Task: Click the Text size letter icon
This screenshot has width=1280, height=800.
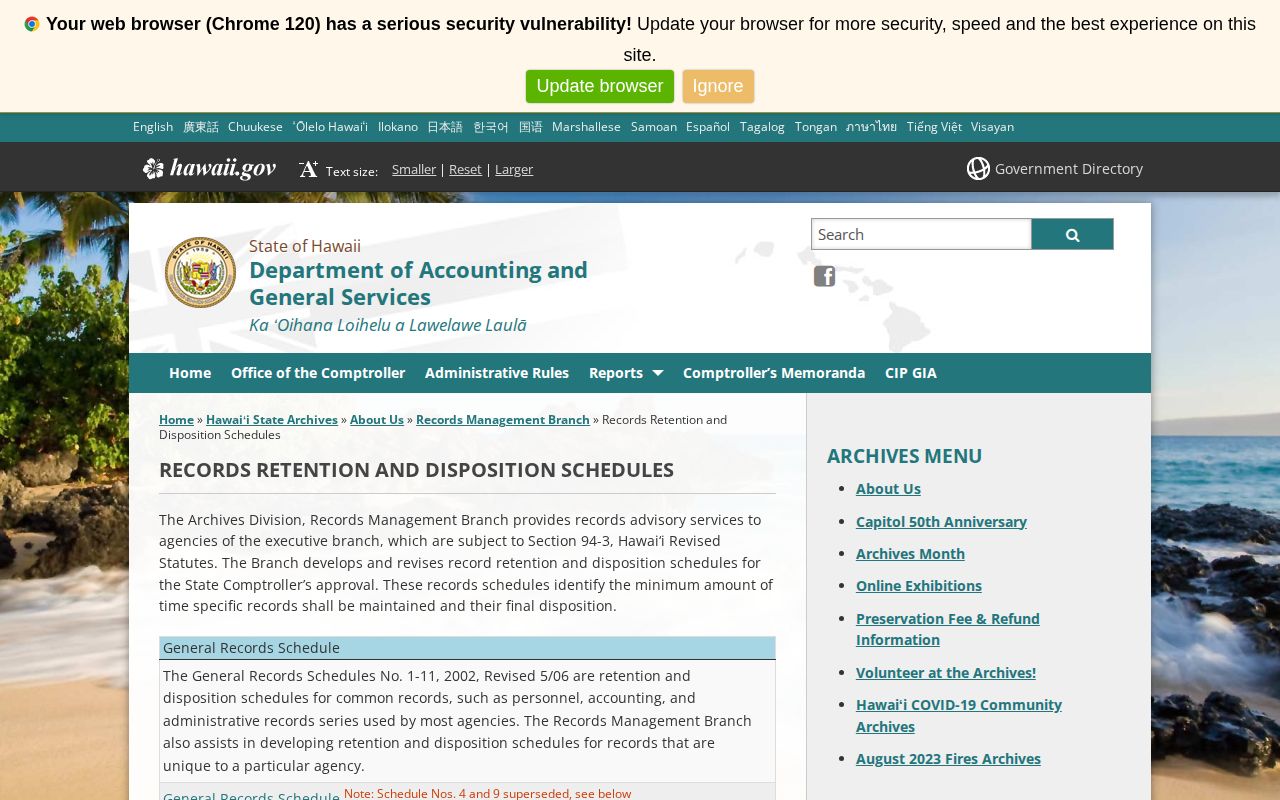Action: pos(308,169)
